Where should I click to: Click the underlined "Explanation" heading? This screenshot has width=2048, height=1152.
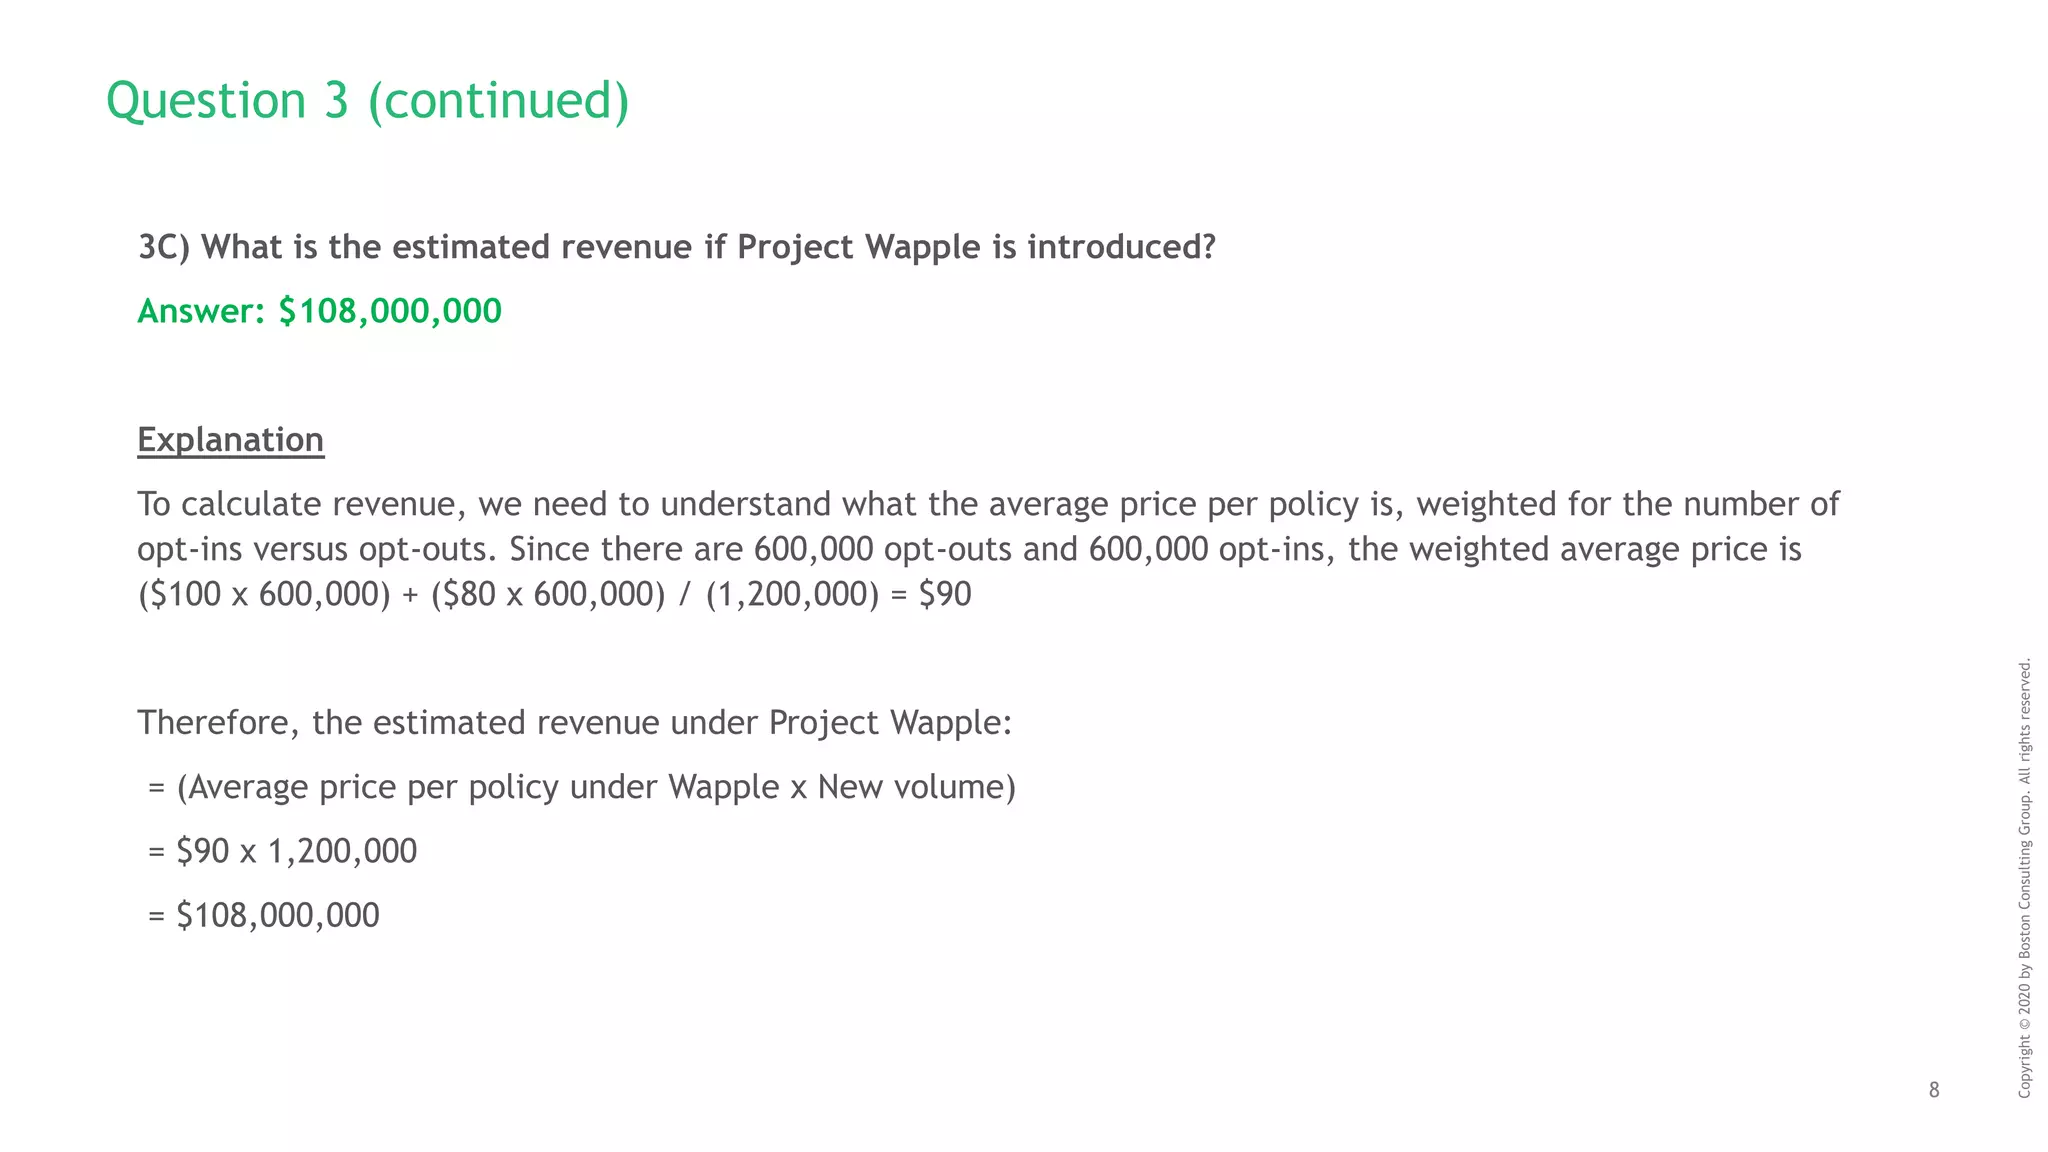click(230, 440)
